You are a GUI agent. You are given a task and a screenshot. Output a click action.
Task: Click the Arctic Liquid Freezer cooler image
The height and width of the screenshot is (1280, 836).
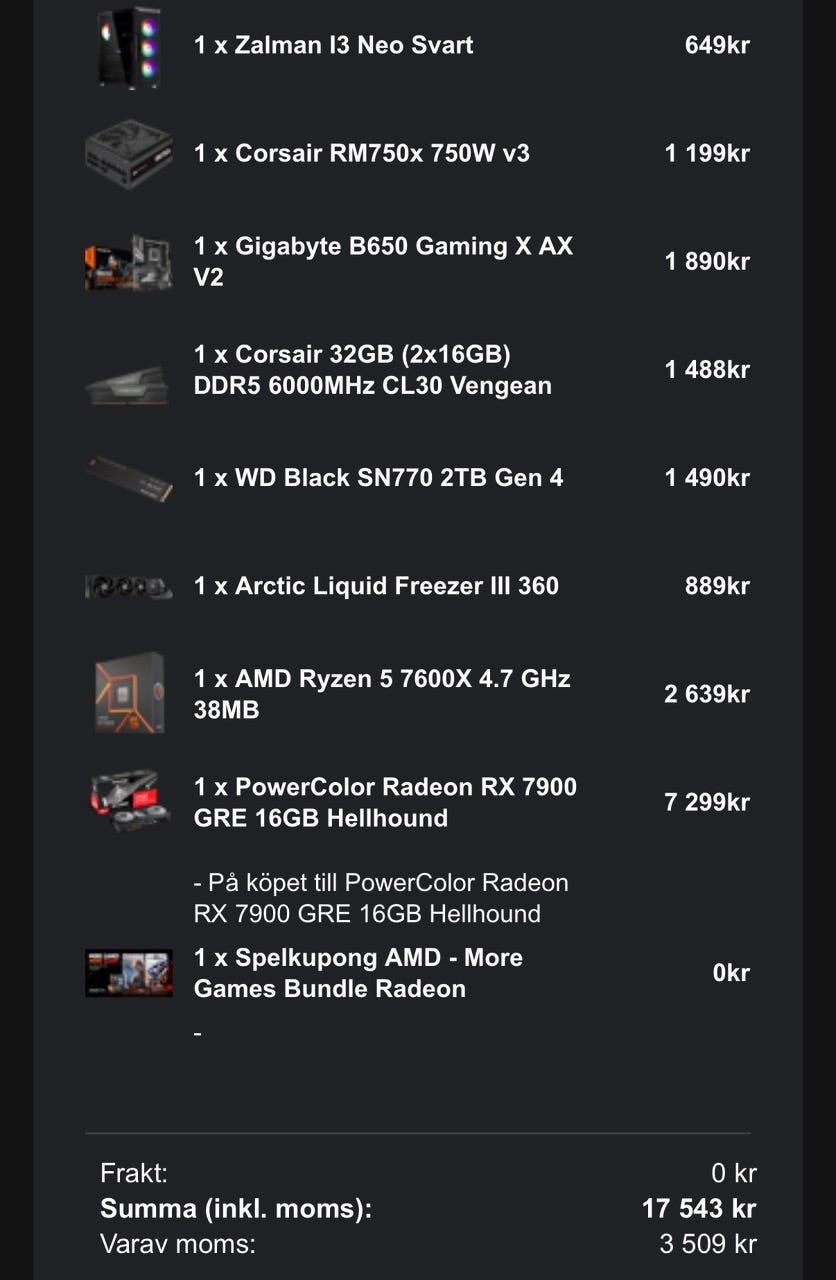[x=129, y=587]
